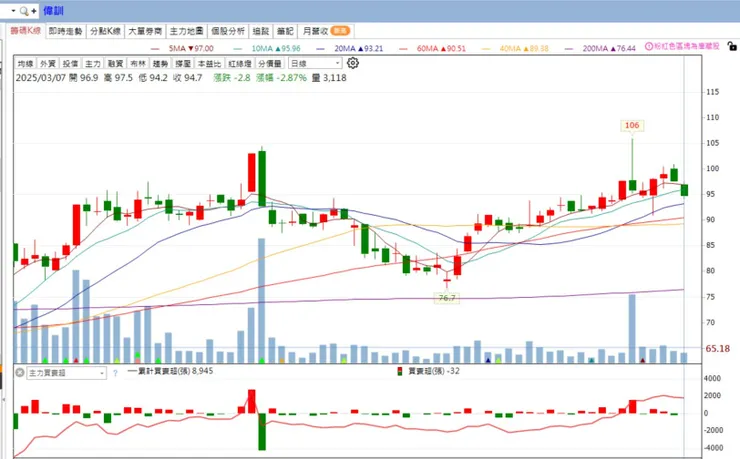Toggle the 分價量 overlay button

click(269, 63)
